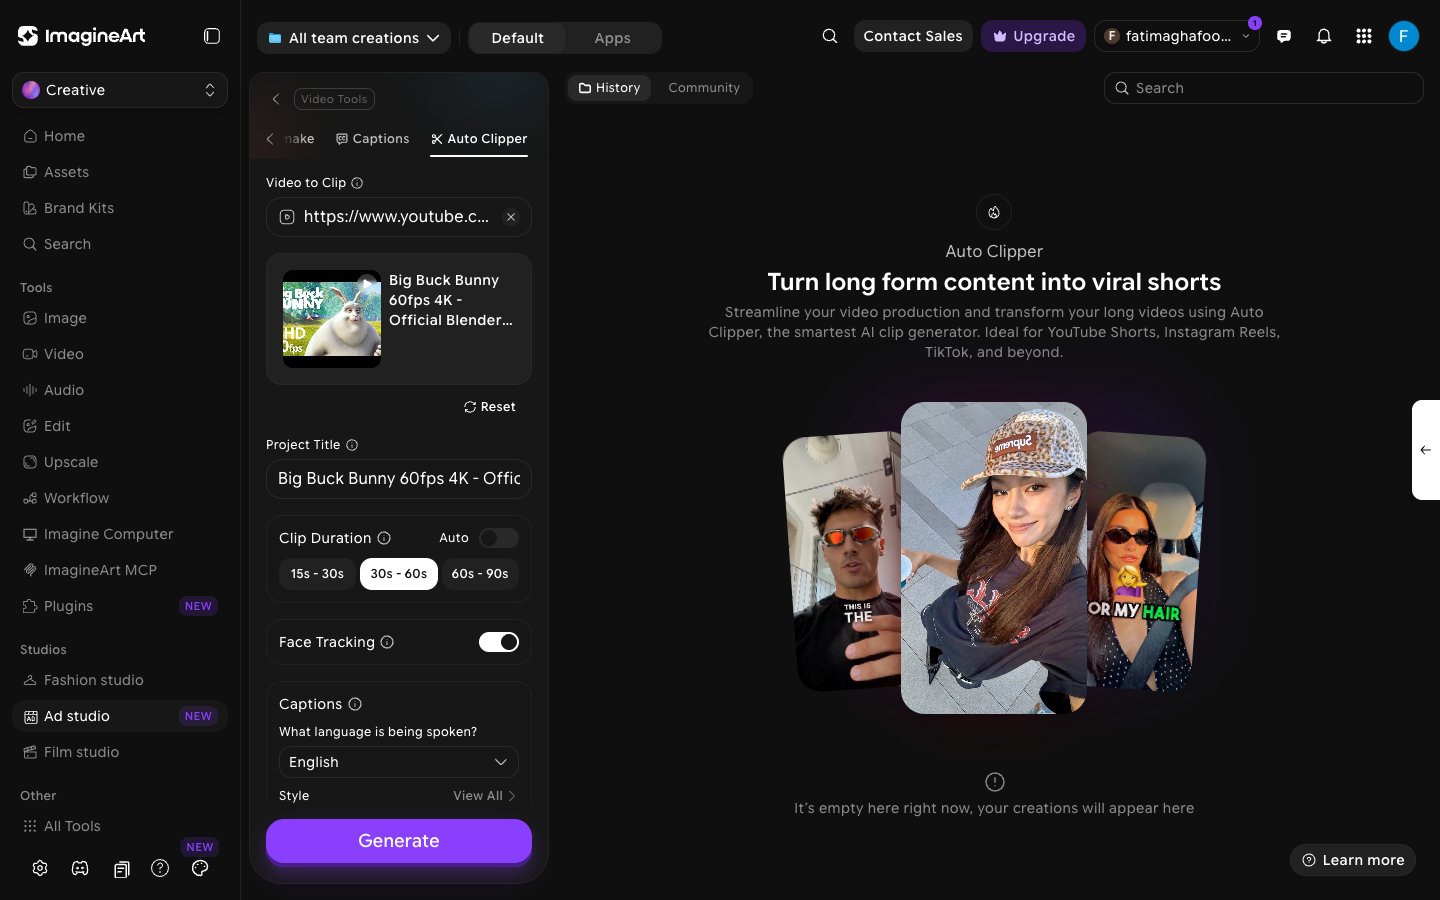Open Film studio
This screenshot has width=1440, height=900.
[120, 752]
